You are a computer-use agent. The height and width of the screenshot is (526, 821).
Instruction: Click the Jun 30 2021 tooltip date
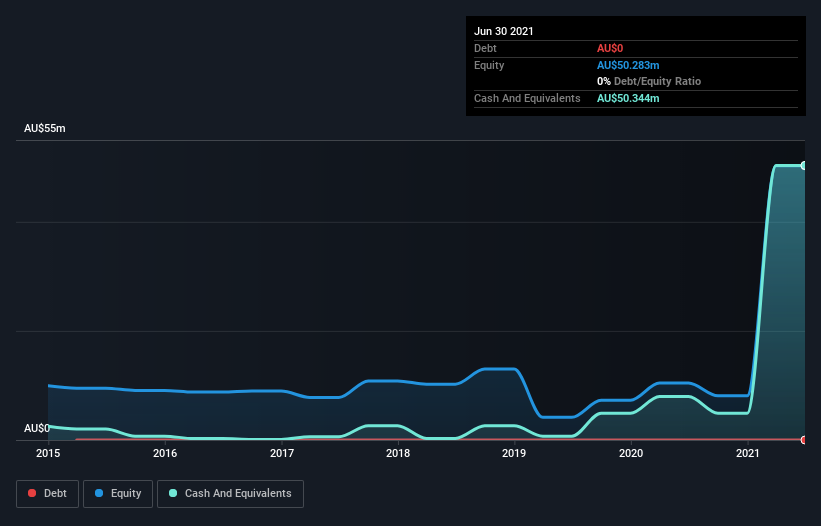click(504, 31)
